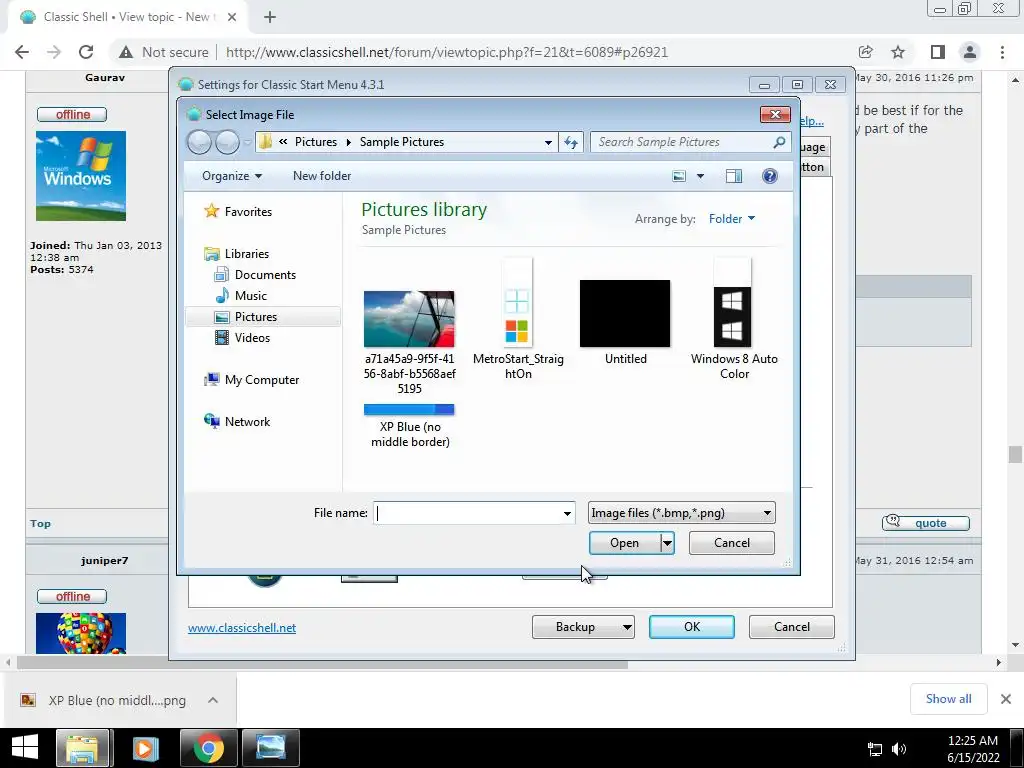Image resolution: width=1024 pixels, height=768 pixels.
Task: Refresh the Sample Pictures folder listing
Action: [x=571, y=142]
